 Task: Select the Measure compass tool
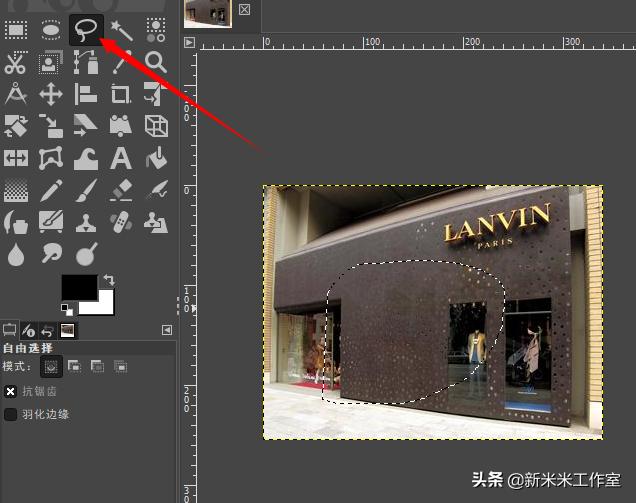[x=16, y=94]
